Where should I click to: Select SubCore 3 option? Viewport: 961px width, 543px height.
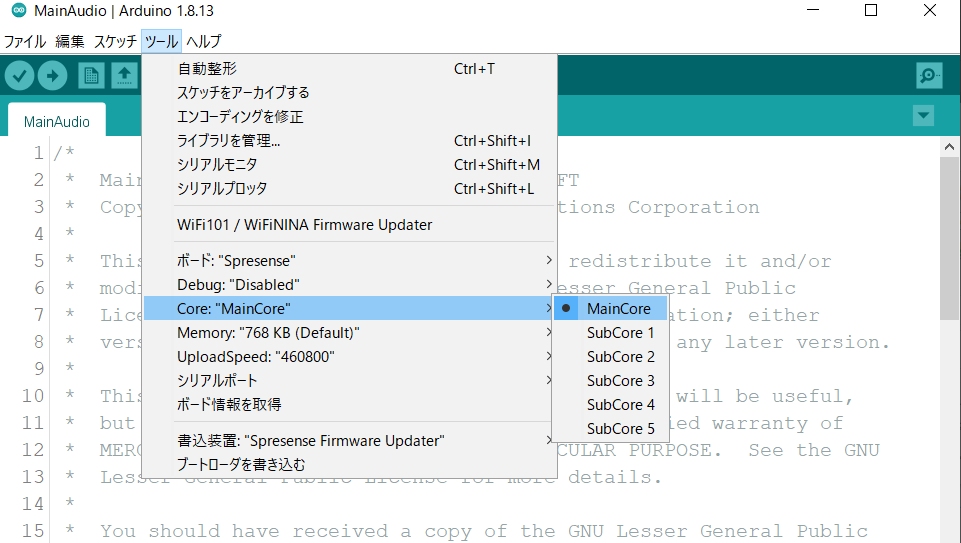click(x=610, y=380)
